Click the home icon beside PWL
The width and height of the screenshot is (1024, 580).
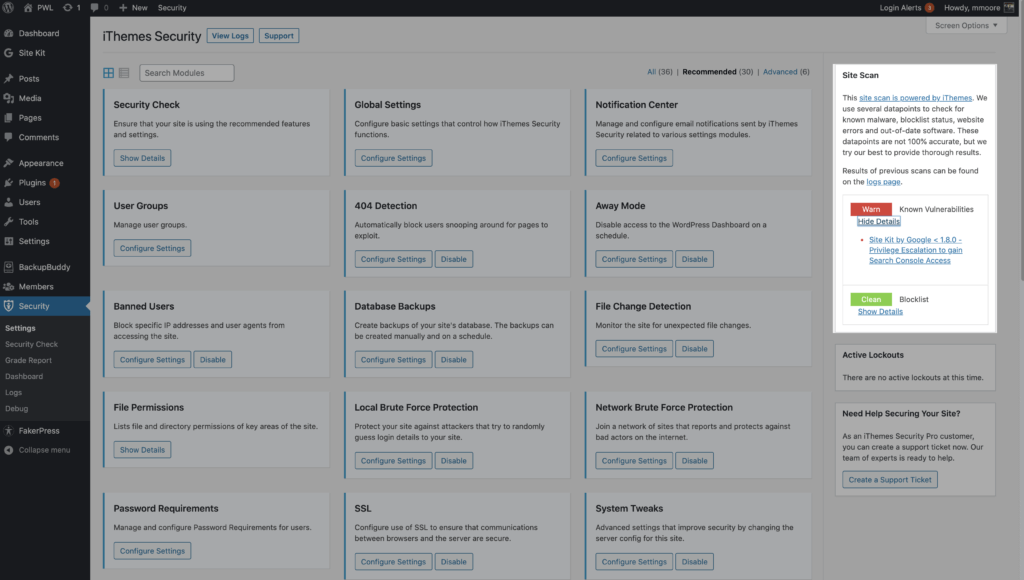(28, 8)
